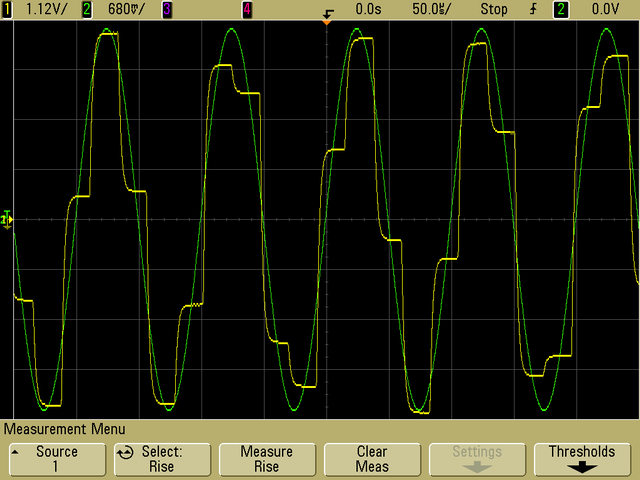Click the 1.12V/ channel 1 scale
640x480 pixels.
pos(46,9)
